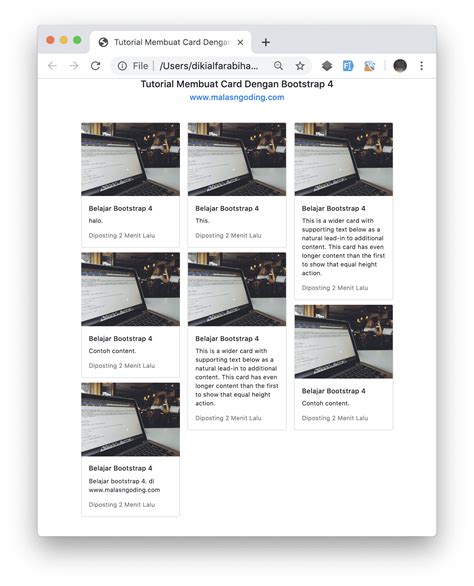Viewport: 474px width, 586px height.
Task: Go back using the browser back arrow
Action: 53,66
